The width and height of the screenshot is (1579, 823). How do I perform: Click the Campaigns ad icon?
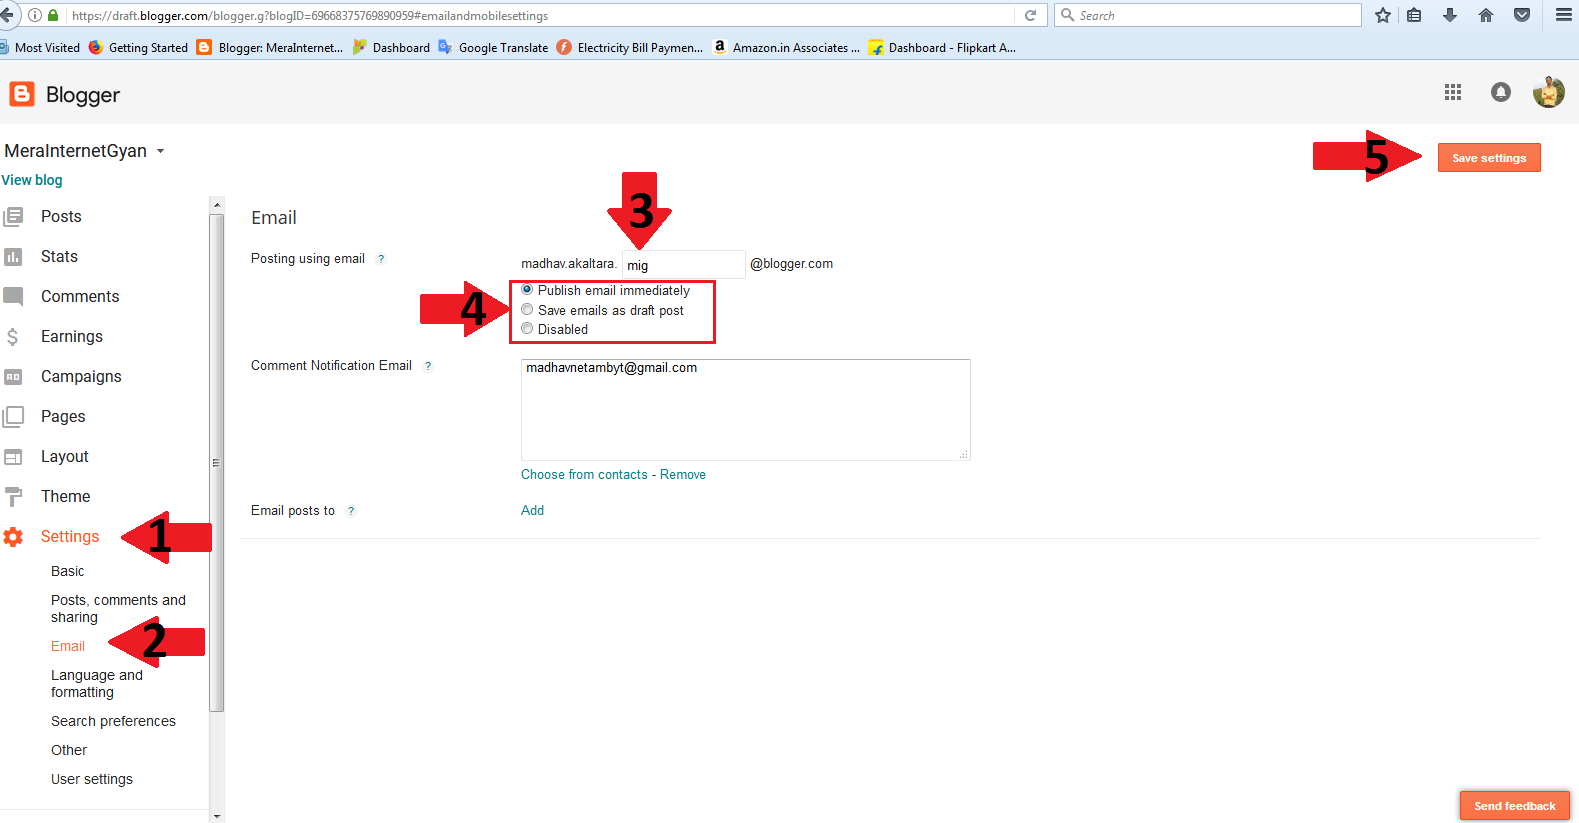click(13, 376)
